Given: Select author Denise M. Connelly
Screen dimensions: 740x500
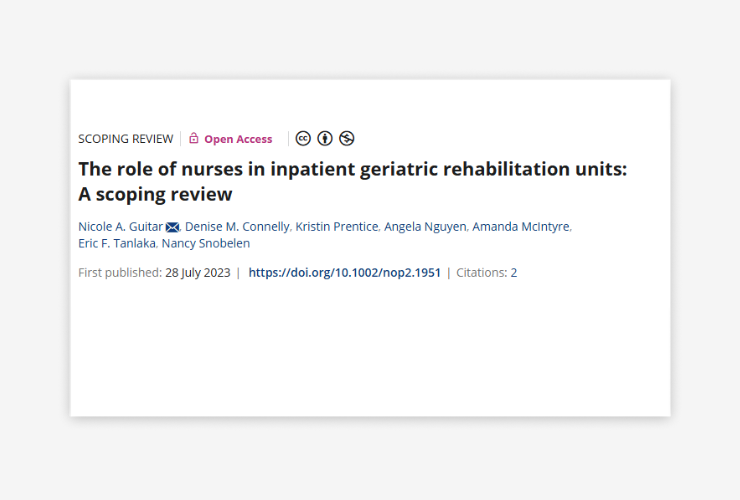Looking at the screenshot, I should coord(237,226).
